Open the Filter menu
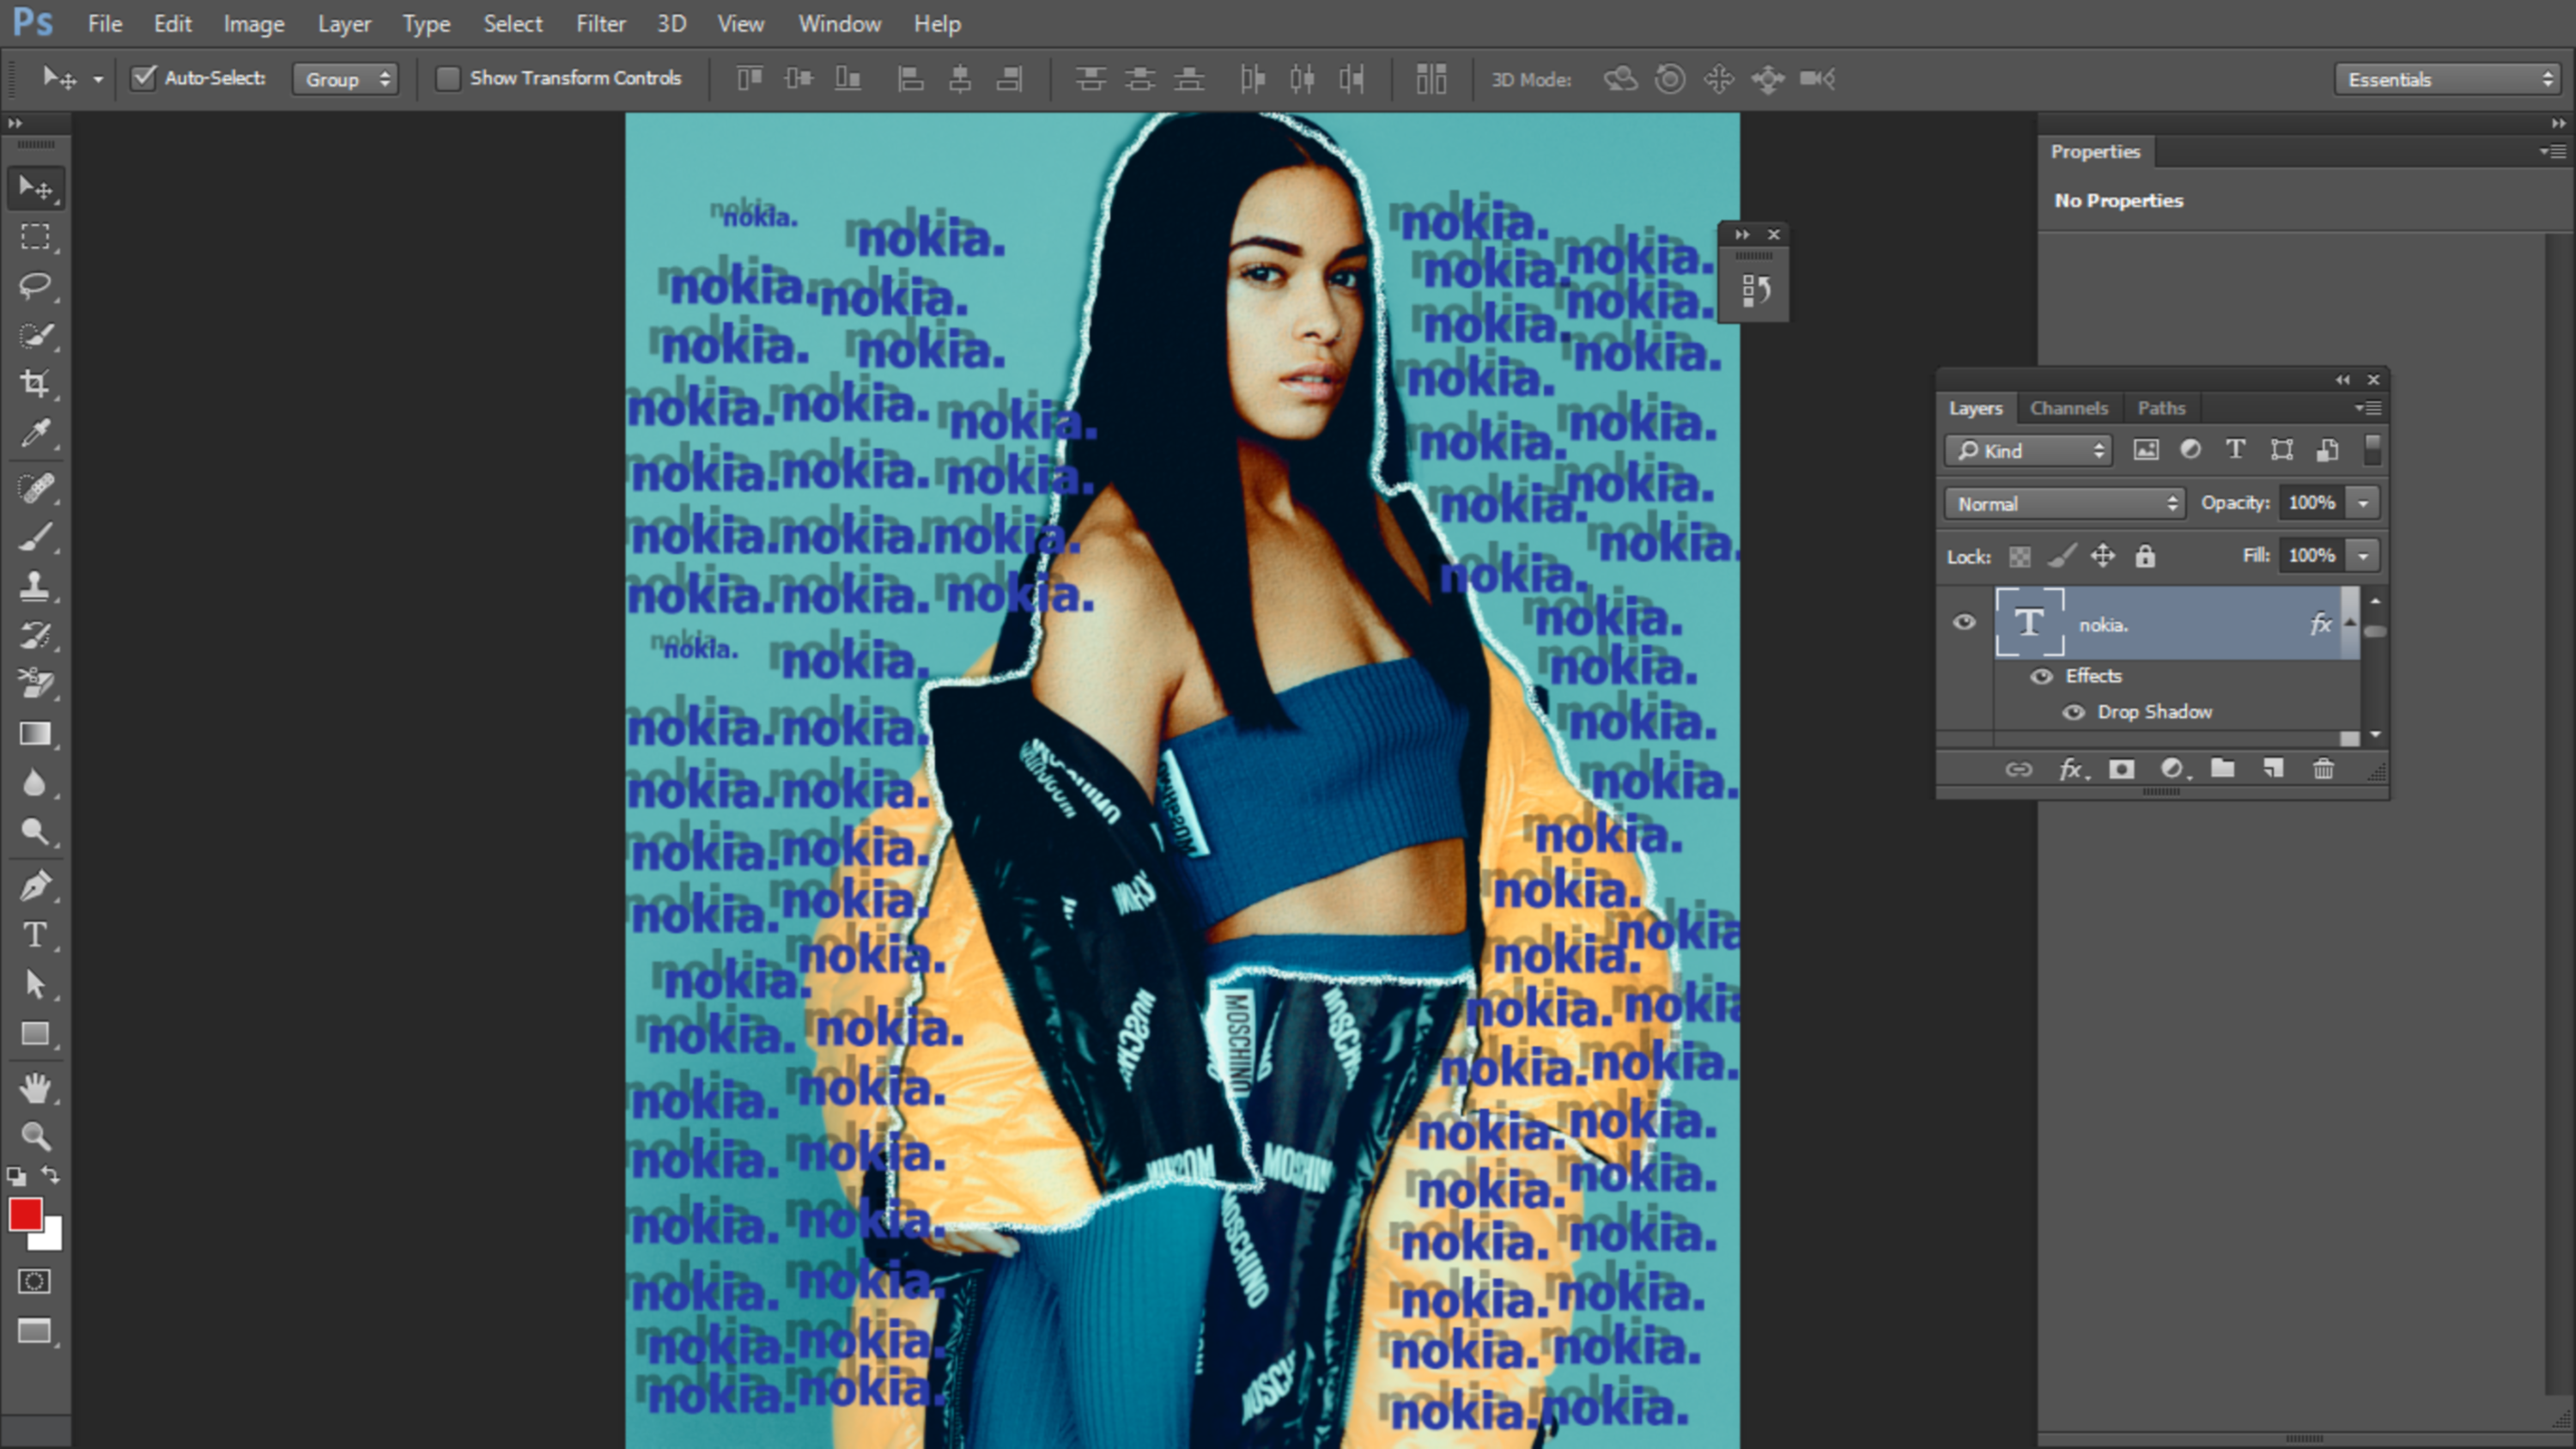This screenshot has width=2576, height=1449. (x=600, y=24)
